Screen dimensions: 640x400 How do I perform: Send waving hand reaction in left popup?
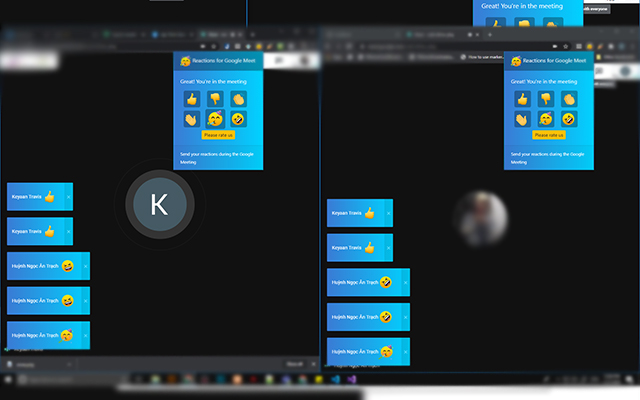click(191, 119)
